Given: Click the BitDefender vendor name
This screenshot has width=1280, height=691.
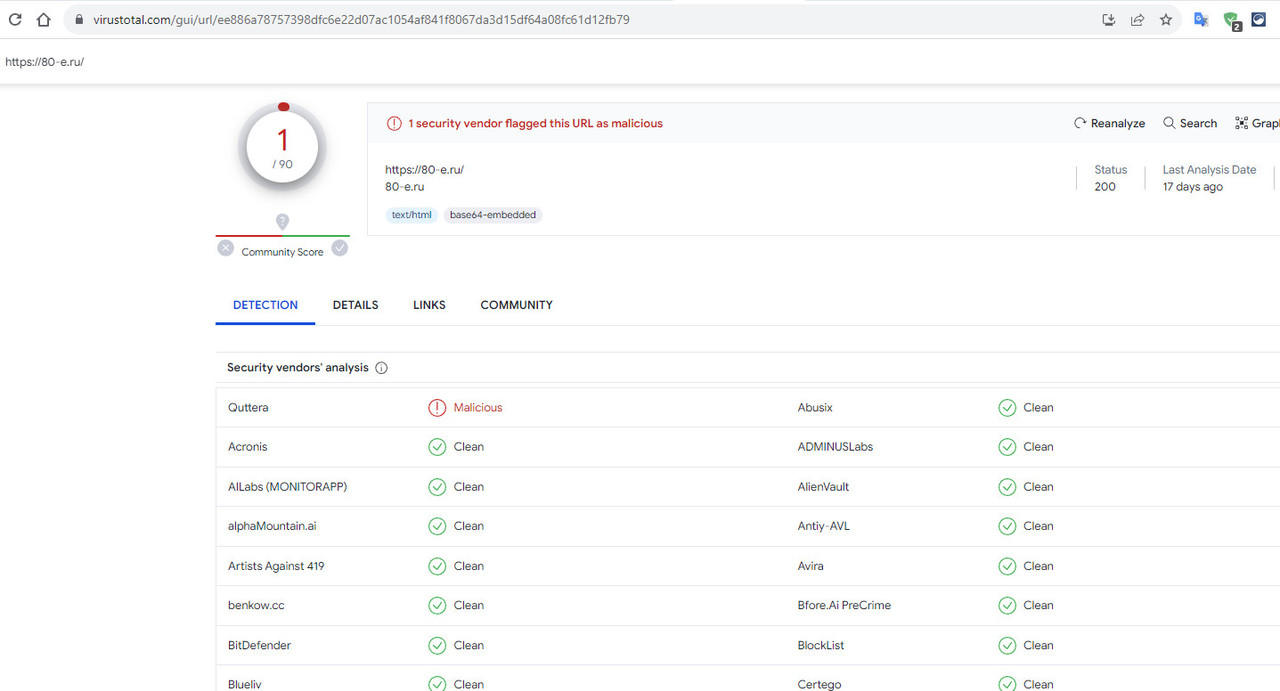Looking at the screenshot, I should (x=260, y=645).
